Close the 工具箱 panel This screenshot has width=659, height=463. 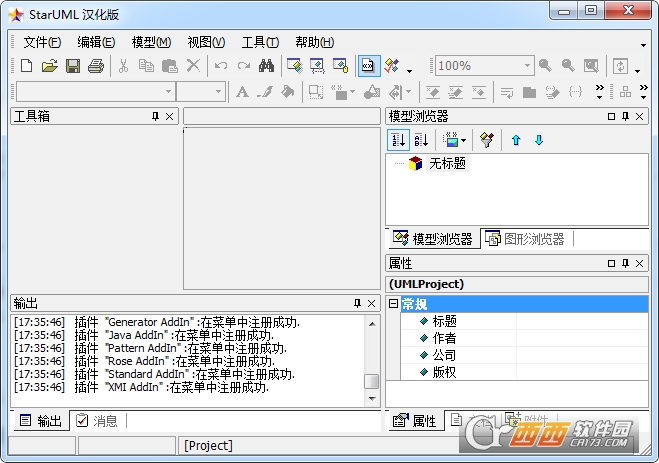coord(169,116)
